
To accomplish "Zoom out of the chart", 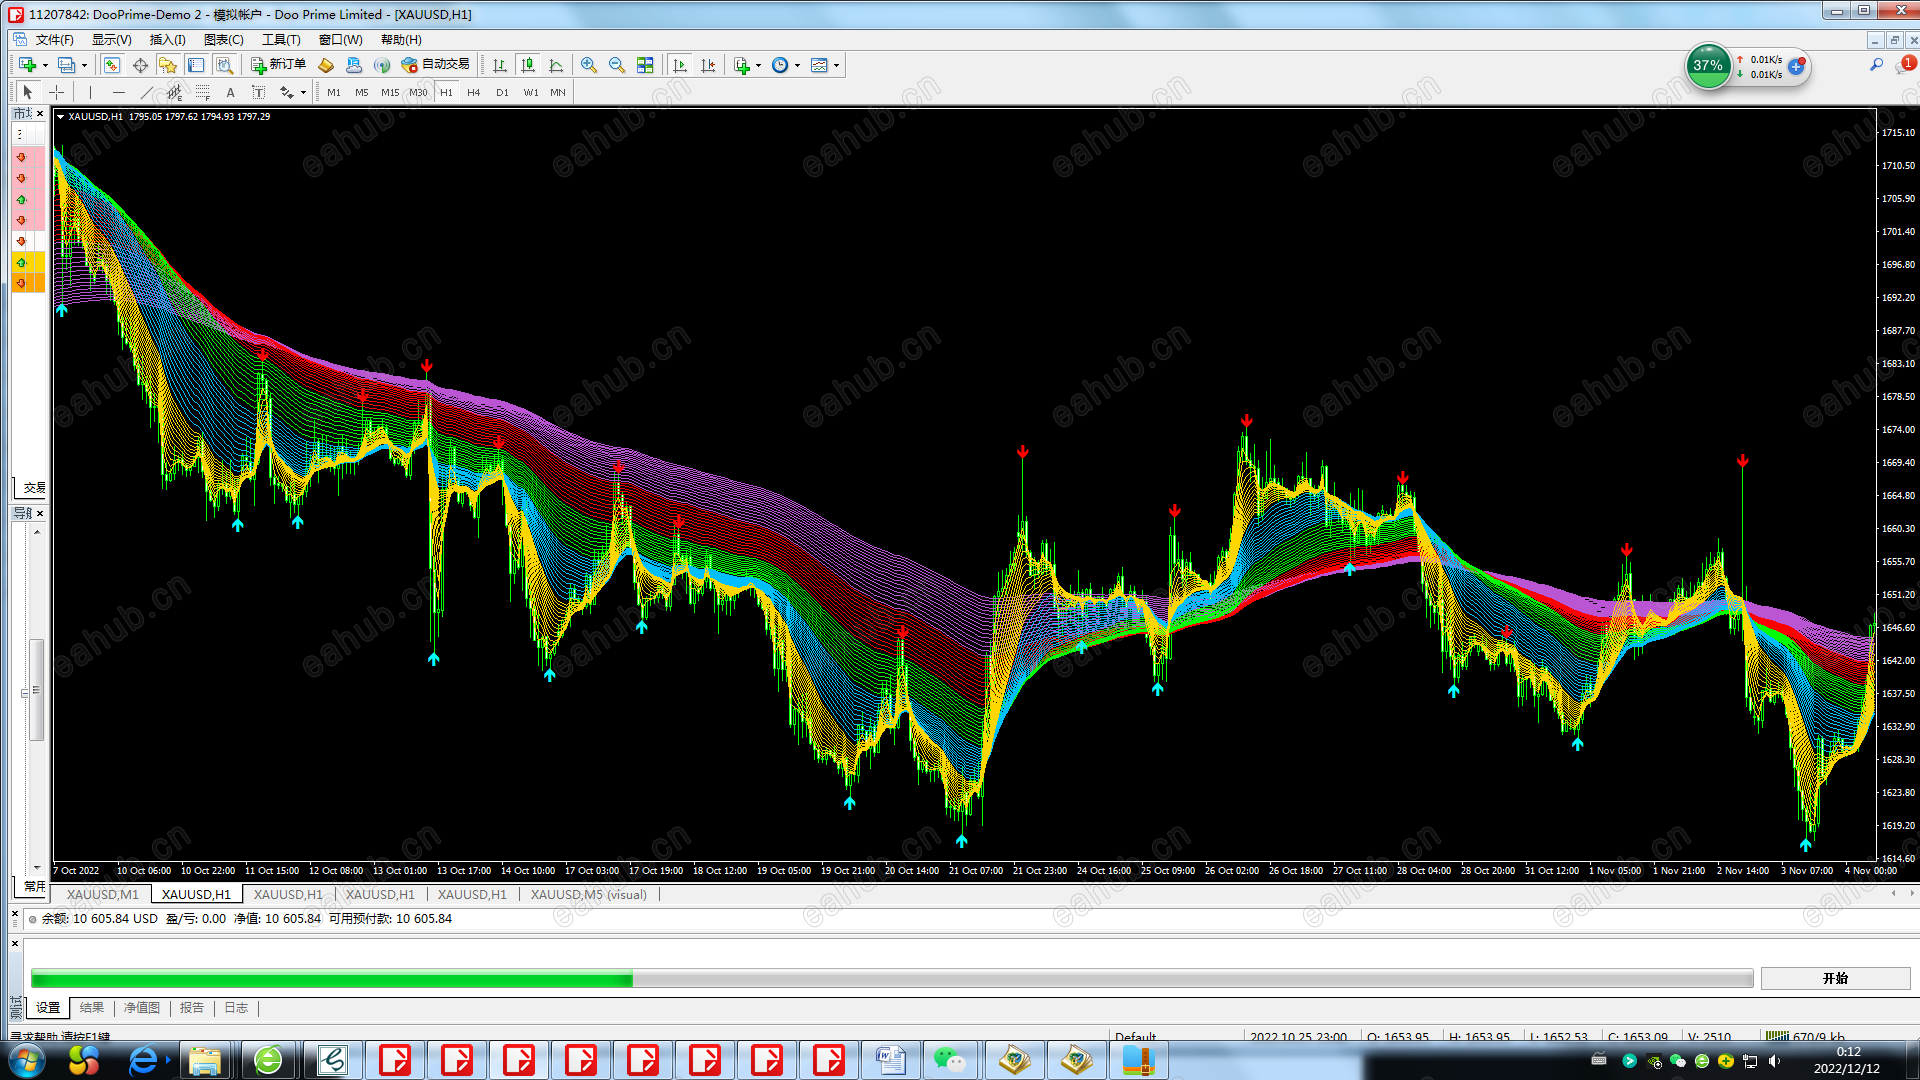I will point(617,65).
